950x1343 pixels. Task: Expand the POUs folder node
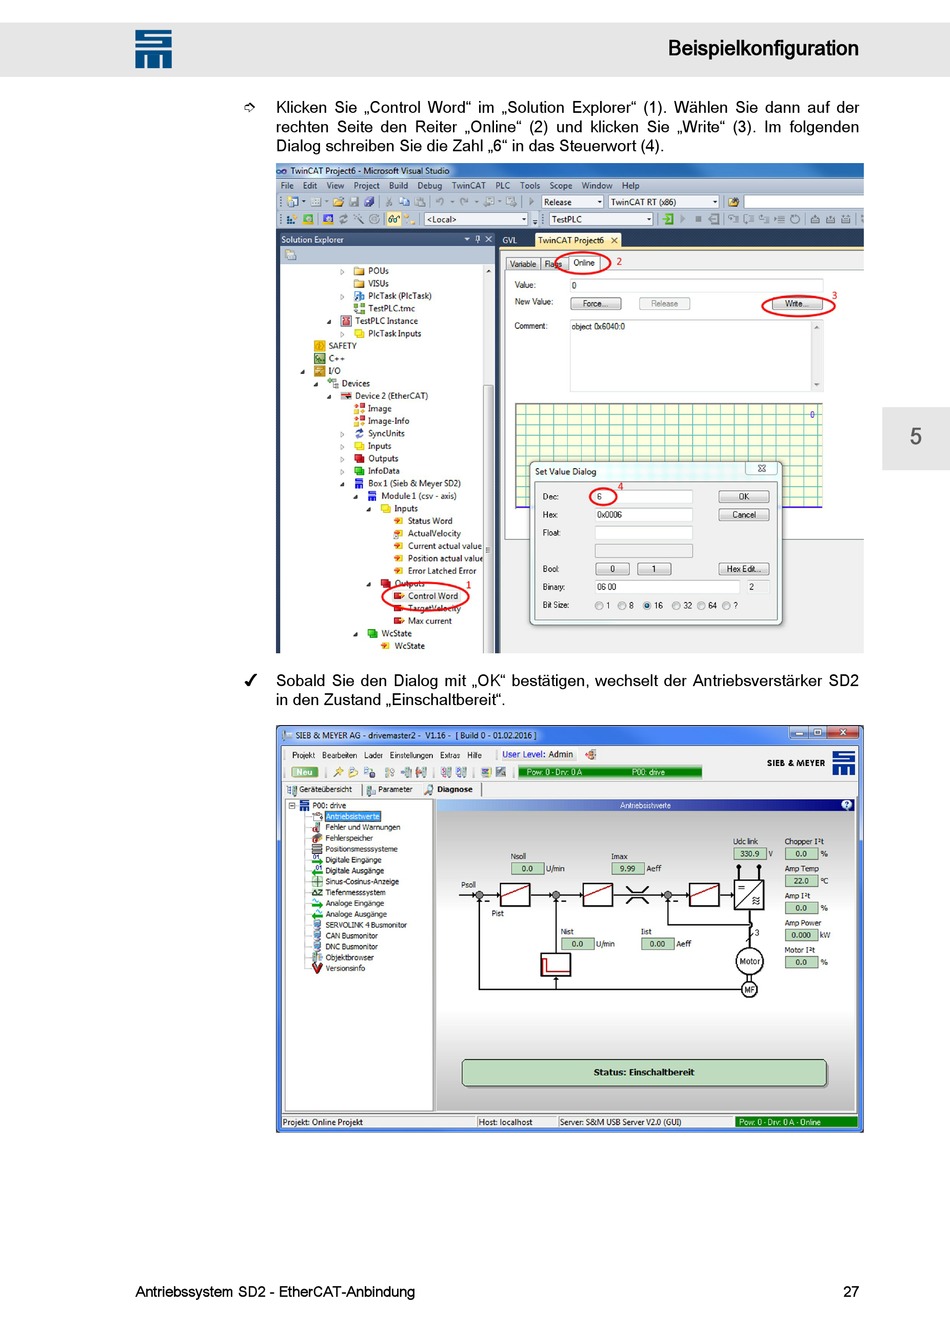[x=342, y=271]
